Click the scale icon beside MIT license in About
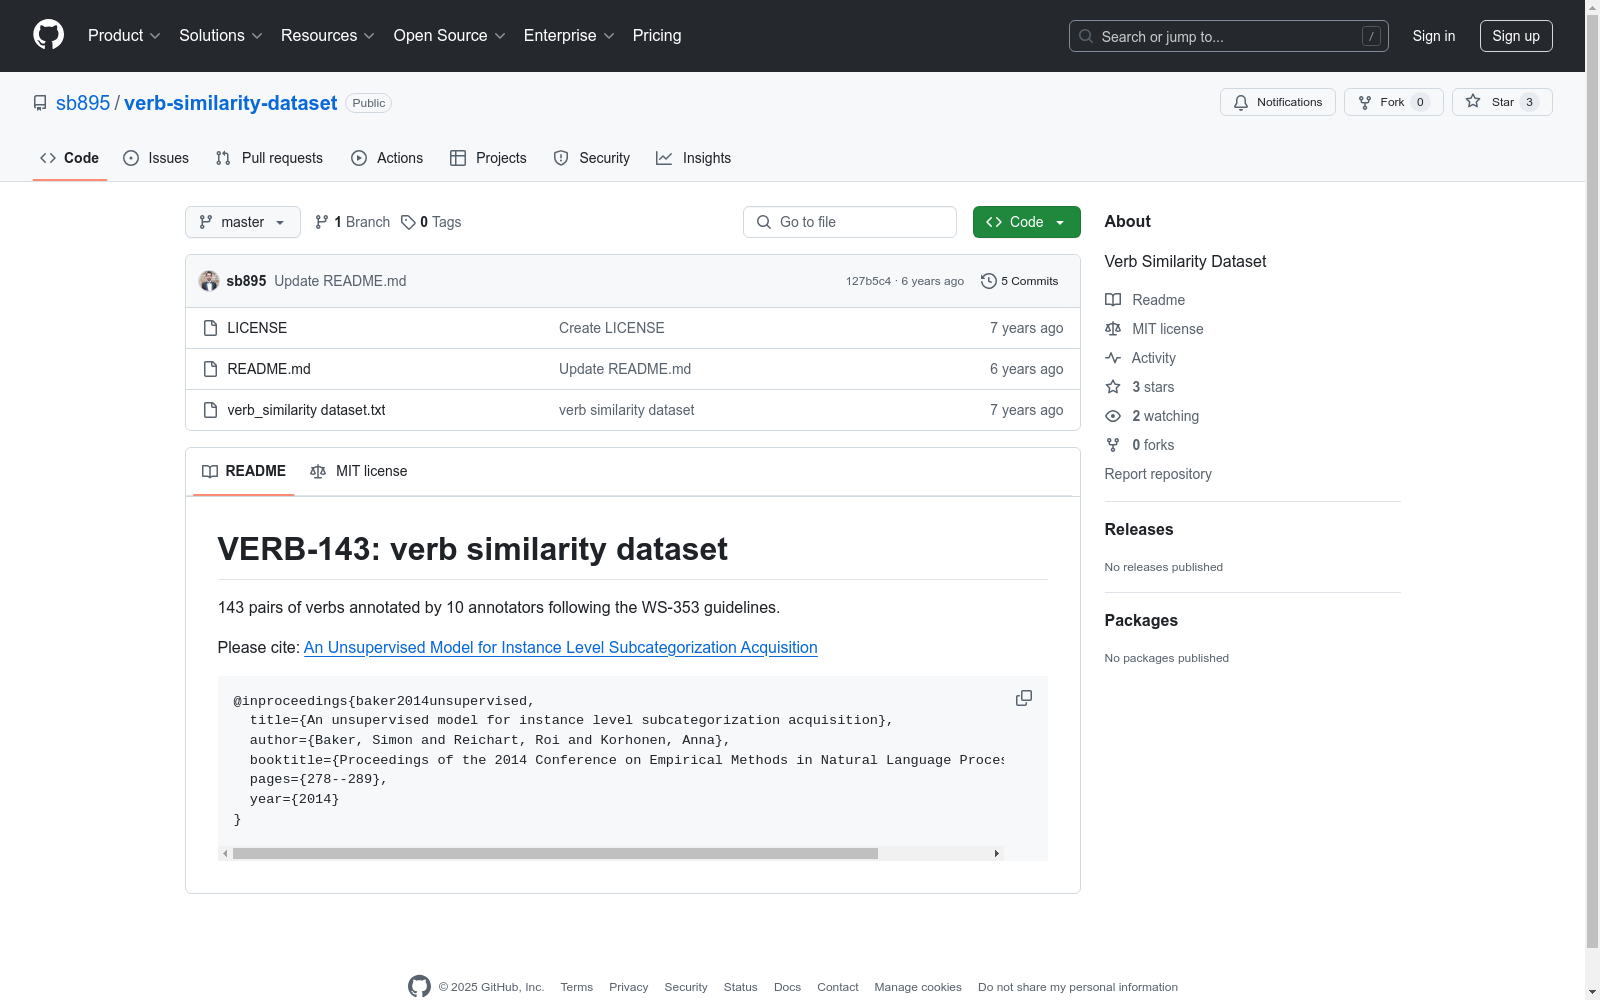The height and width of the screenshot is (1000, 1600). [x=1113, y=329]
